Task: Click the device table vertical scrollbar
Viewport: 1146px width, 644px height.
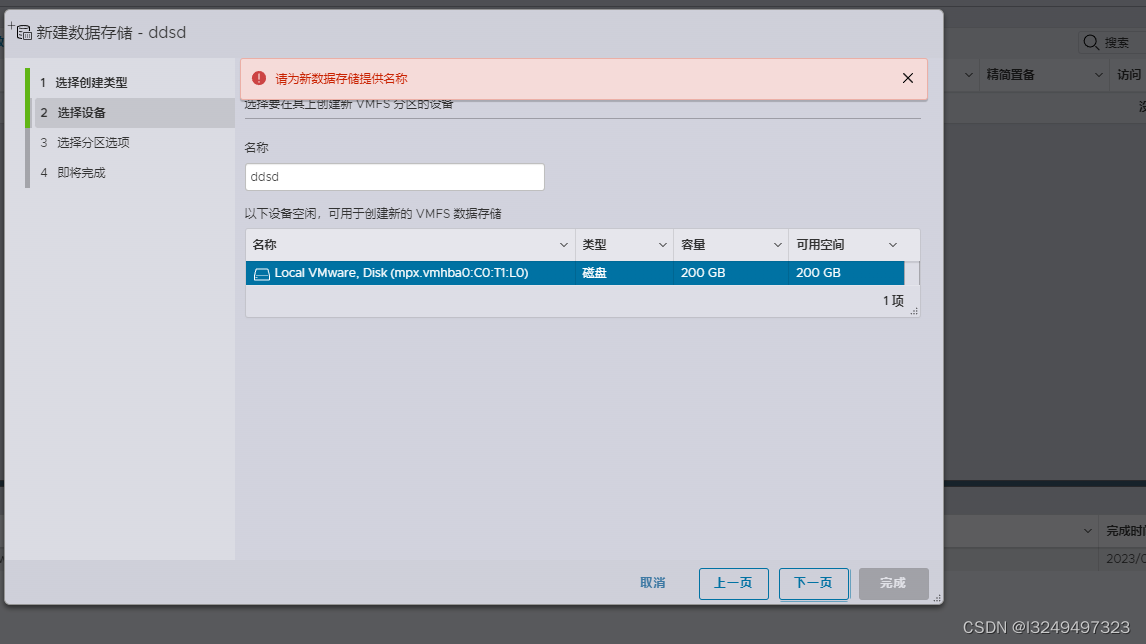Action: [912, 273]
